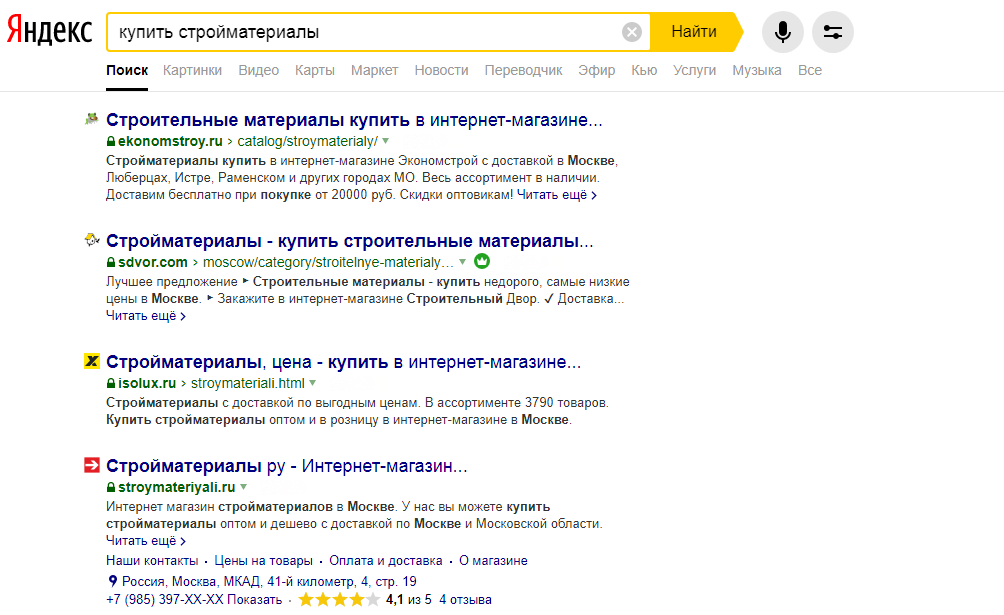1004x615 pixels.
Task: Click the sdvor.com favicon
Action: (92, 240)
